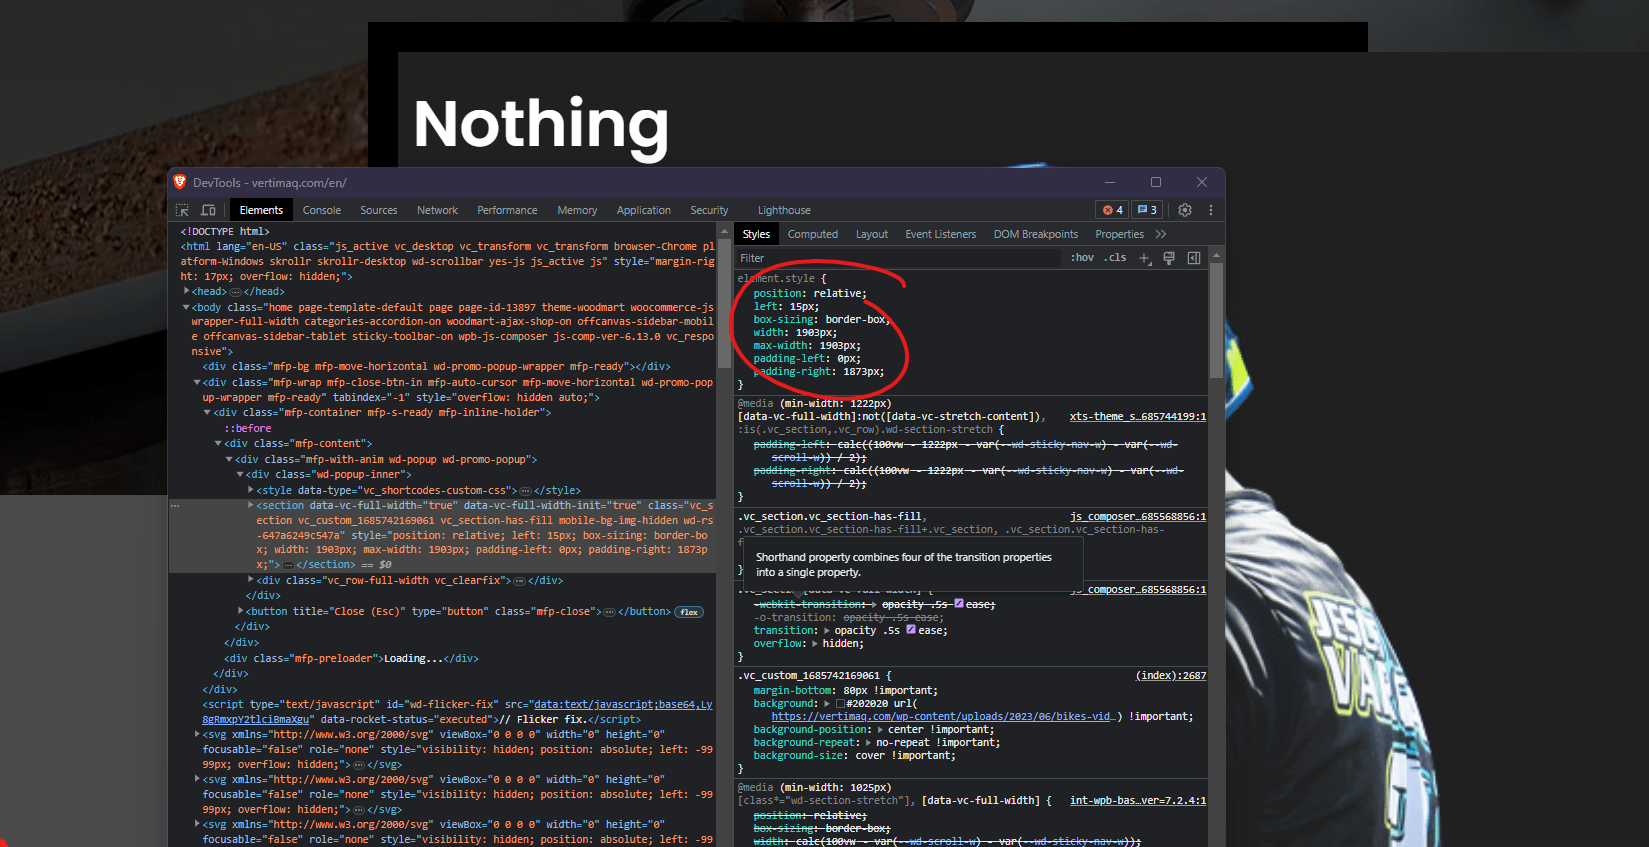The height and width of the screenshot is (847, 1649).
Task: Open the errors badge showing 4
Action: click(x=1113, y=210)
